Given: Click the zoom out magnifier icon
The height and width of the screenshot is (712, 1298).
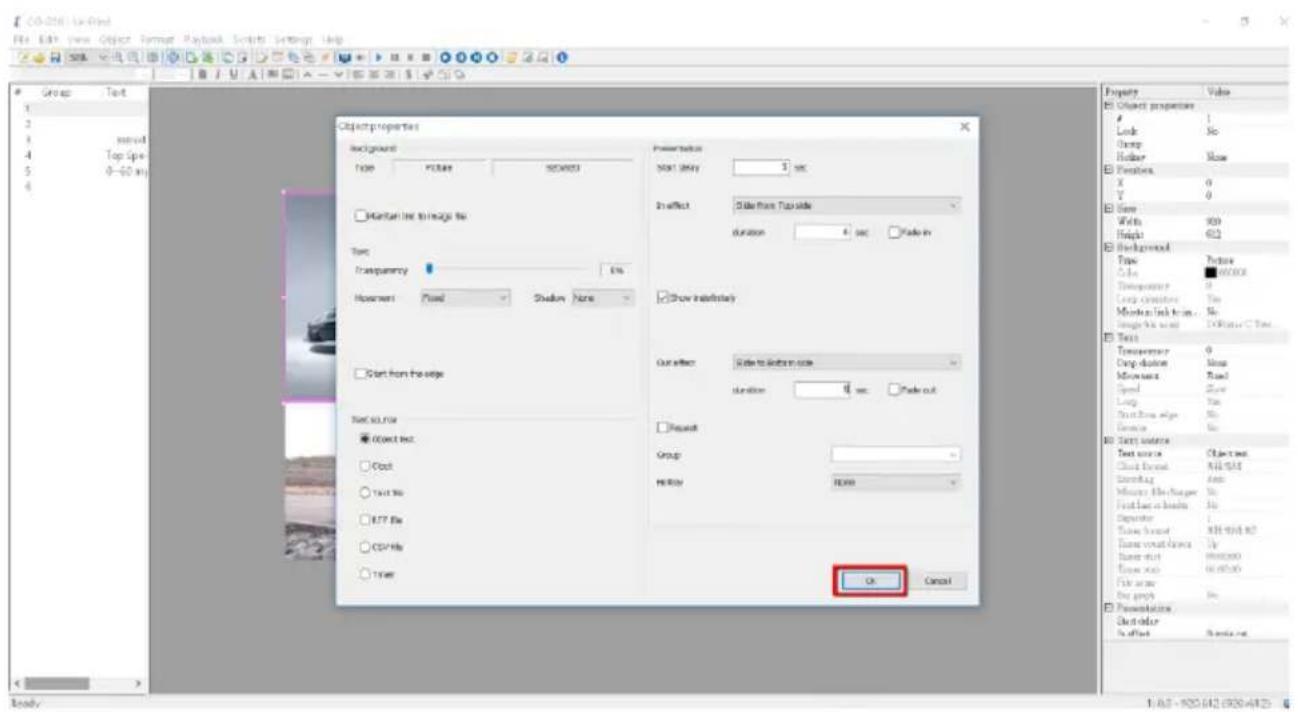Looking at the screenshot, I should pos(133,58).
